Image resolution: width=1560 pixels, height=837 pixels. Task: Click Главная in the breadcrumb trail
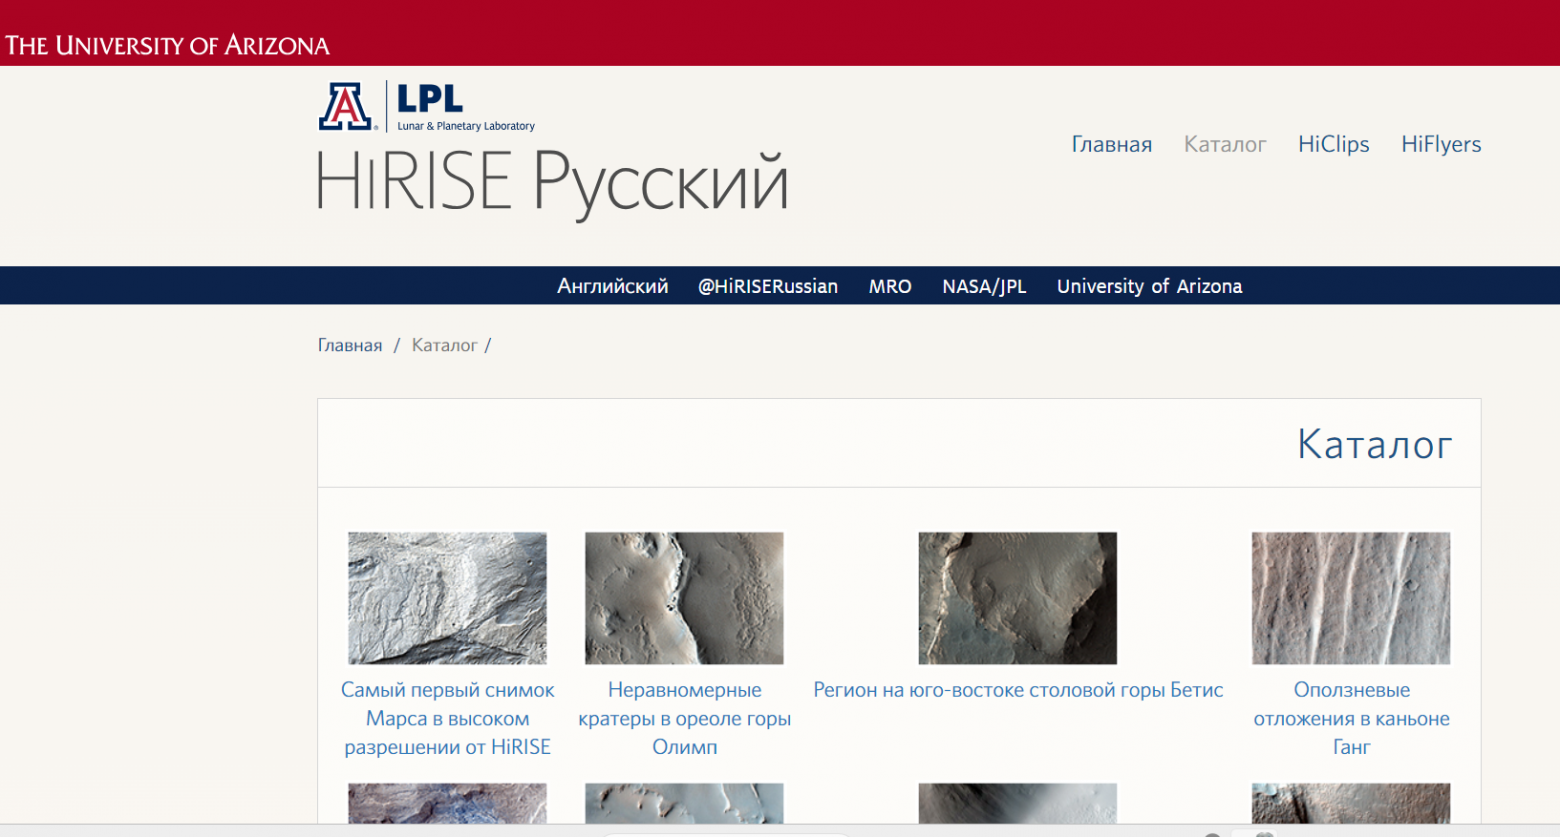[x=350, y=345]
